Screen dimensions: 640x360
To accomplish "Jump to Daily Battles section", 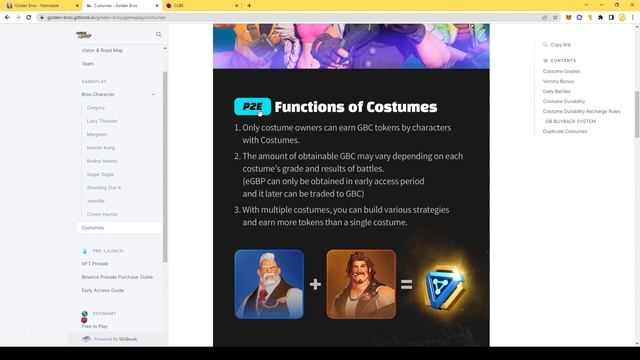I will pyautogui.click(x=556, y=91).
